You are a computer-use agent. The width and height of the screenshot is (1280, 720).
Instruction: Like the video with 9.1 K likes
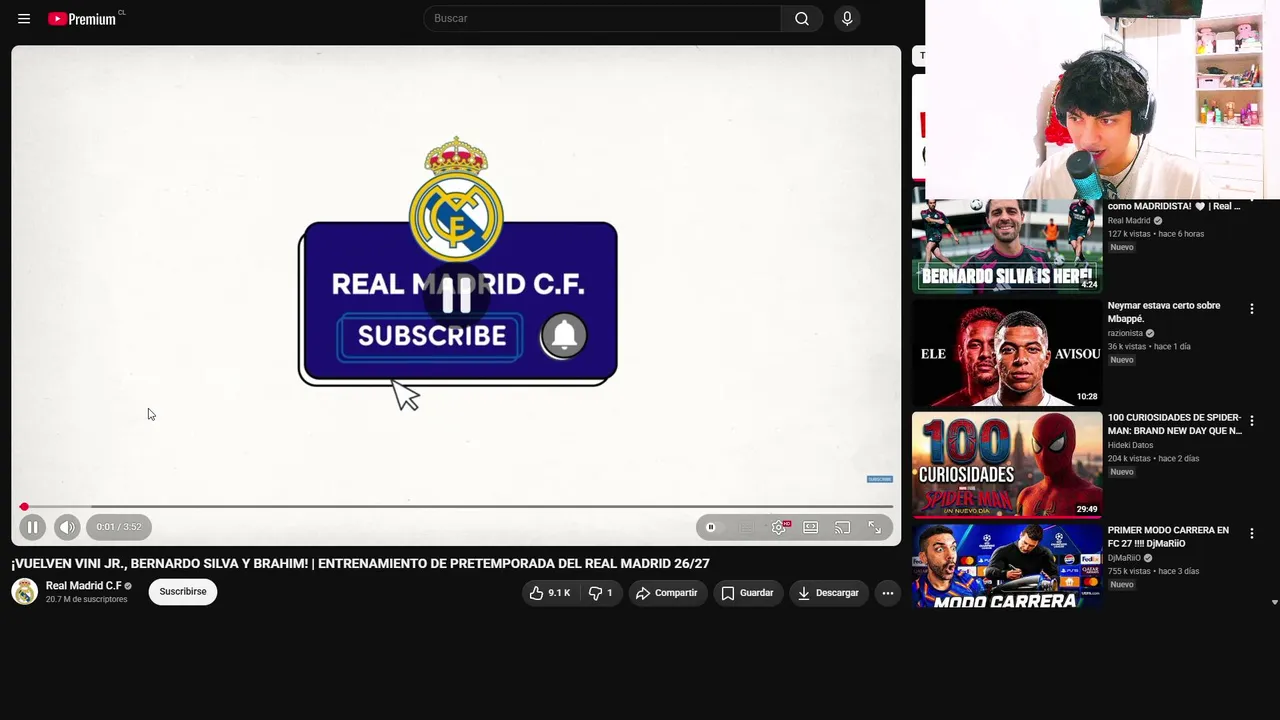pyautogui.click(x=550, y=593)
